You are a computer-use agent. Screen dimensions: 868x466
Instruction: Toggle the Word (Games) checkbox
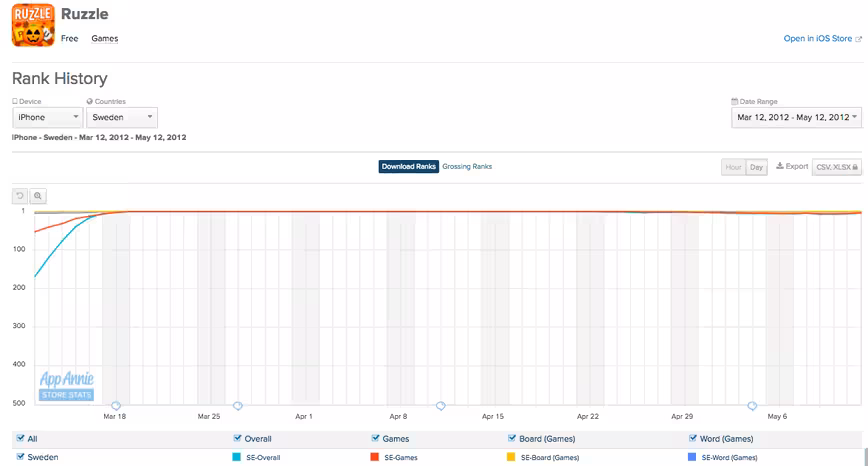(693, 438)
